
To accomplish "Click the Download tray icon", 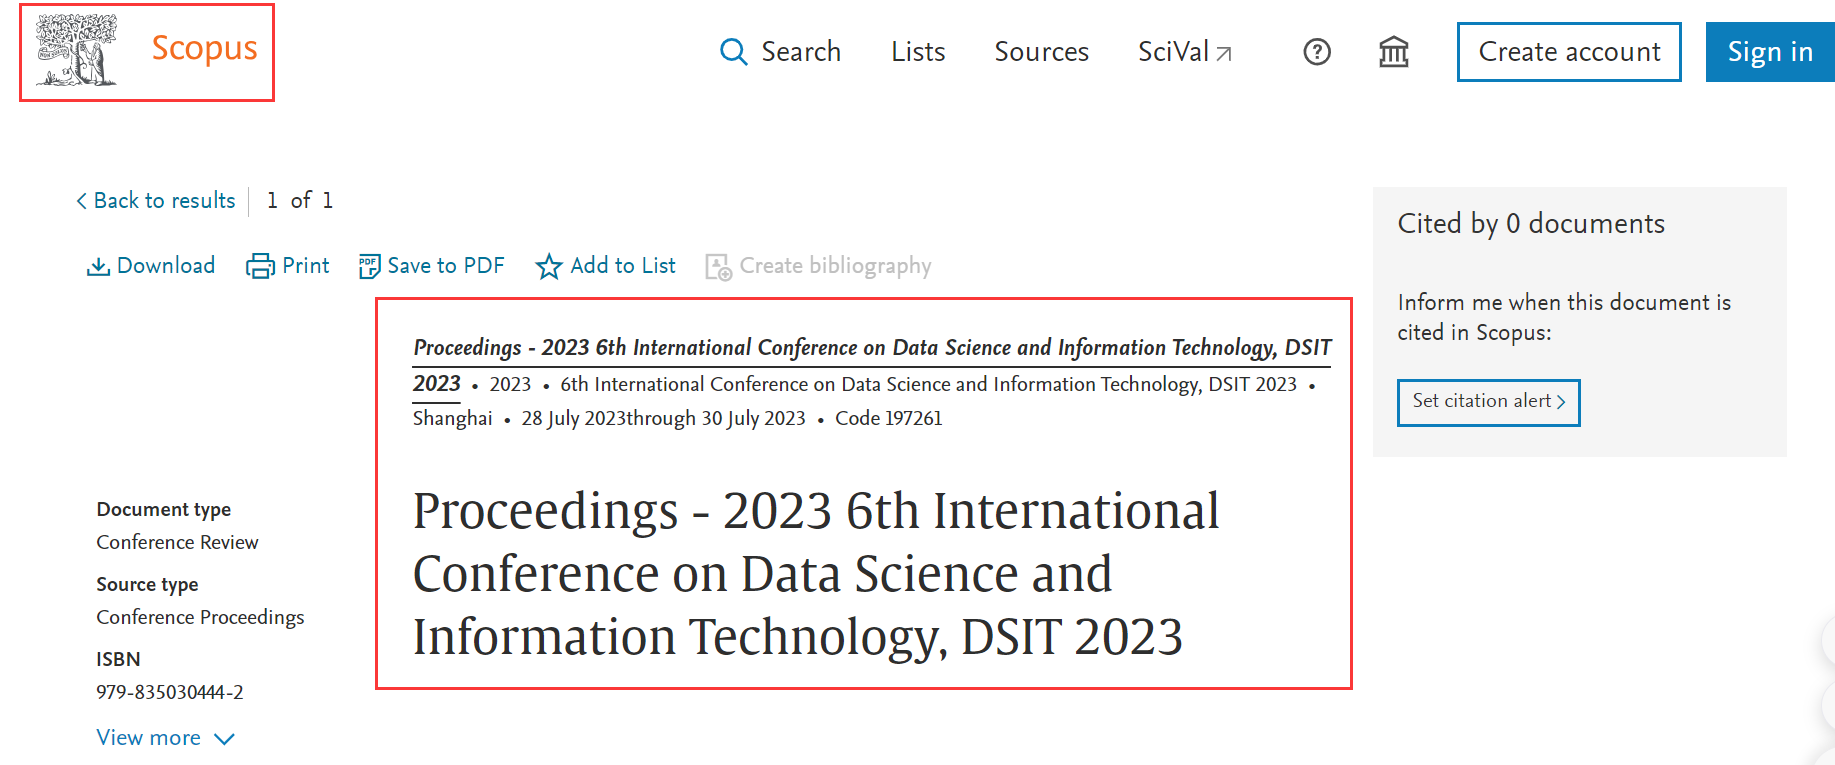I will click(98, 266).
